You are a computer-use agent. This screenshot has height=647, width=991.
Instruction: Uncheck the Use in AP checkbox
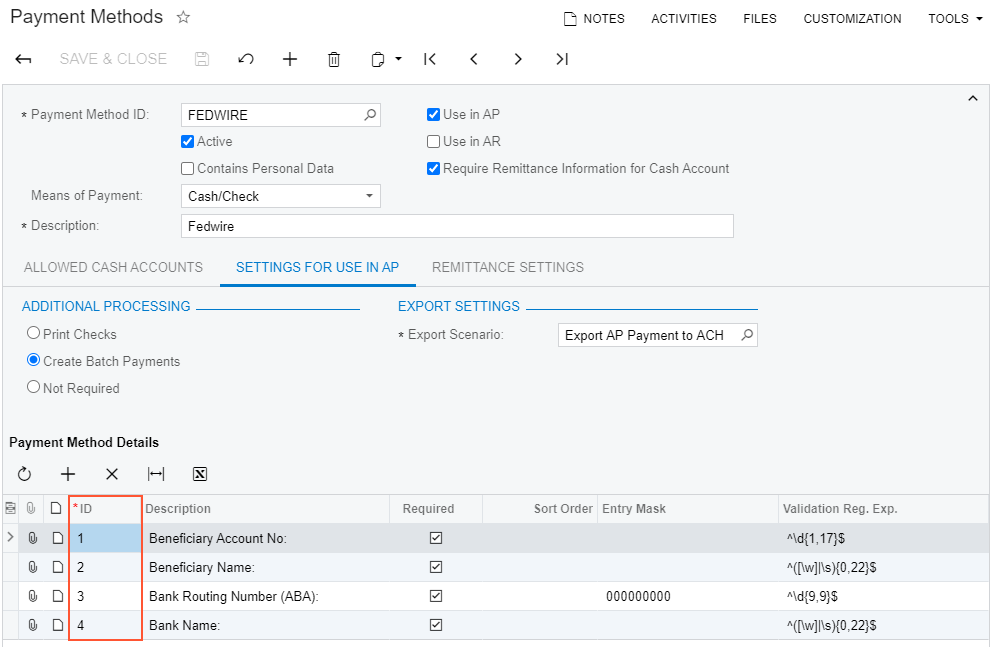tap(433, 114)
